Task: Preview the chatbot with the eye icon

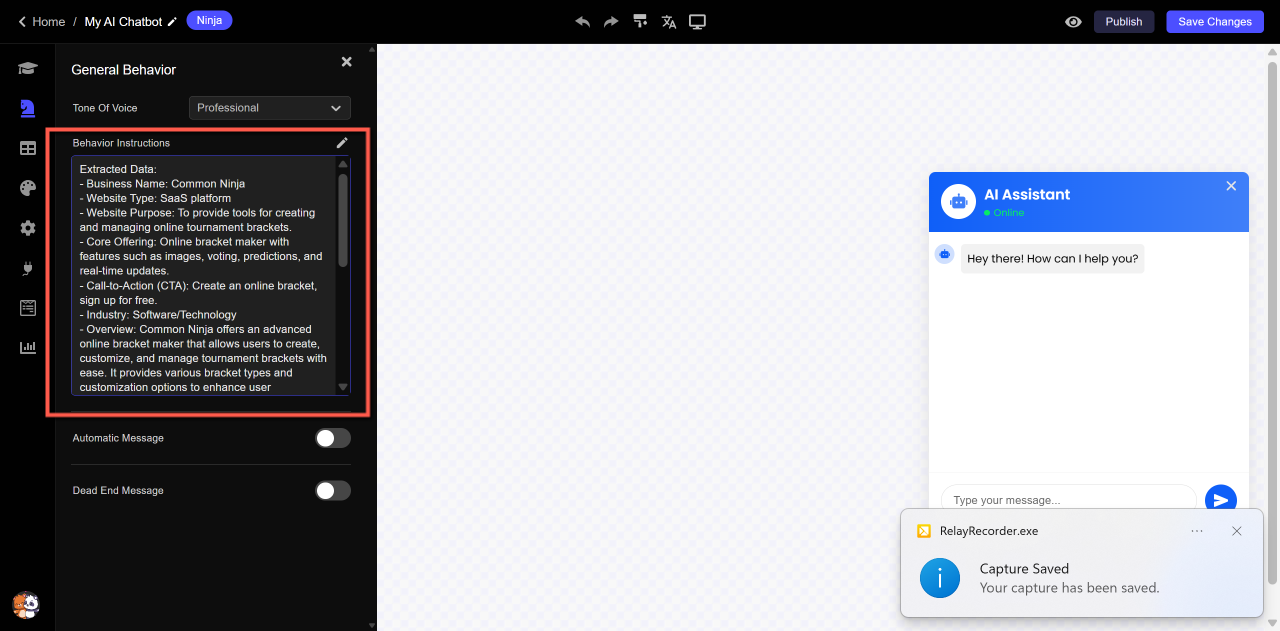Action: (x=1073, y=21)
